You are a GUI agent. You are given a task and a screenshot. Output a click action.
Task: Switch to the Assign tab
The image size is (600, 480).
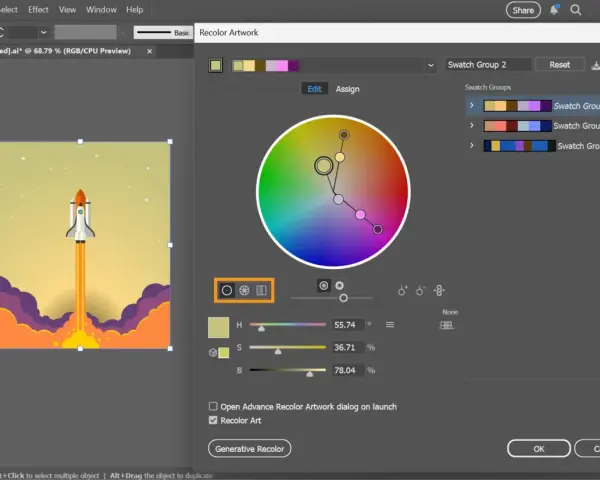[x=347, y=89]
